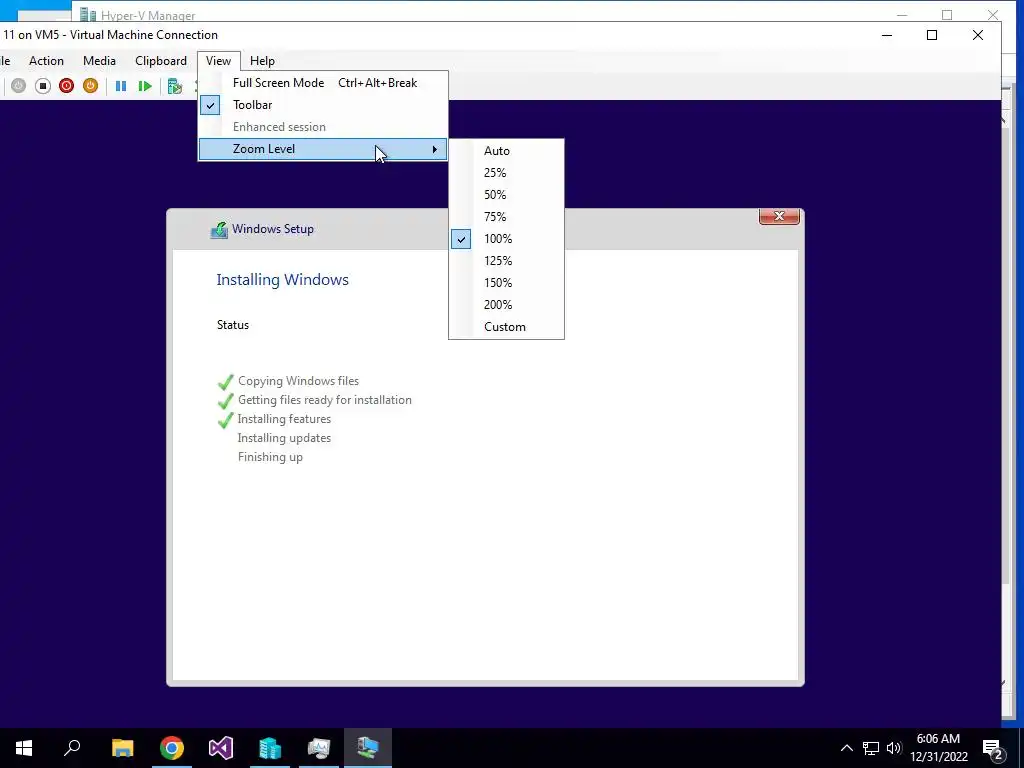This screenshot has width=1024, height=768.
Task: Set zoom level to 25%
Action: (506, 173)
